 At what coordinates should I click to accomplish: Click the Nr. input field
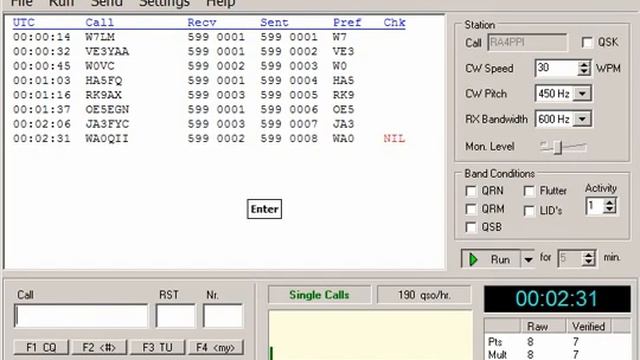coord(223,316)
